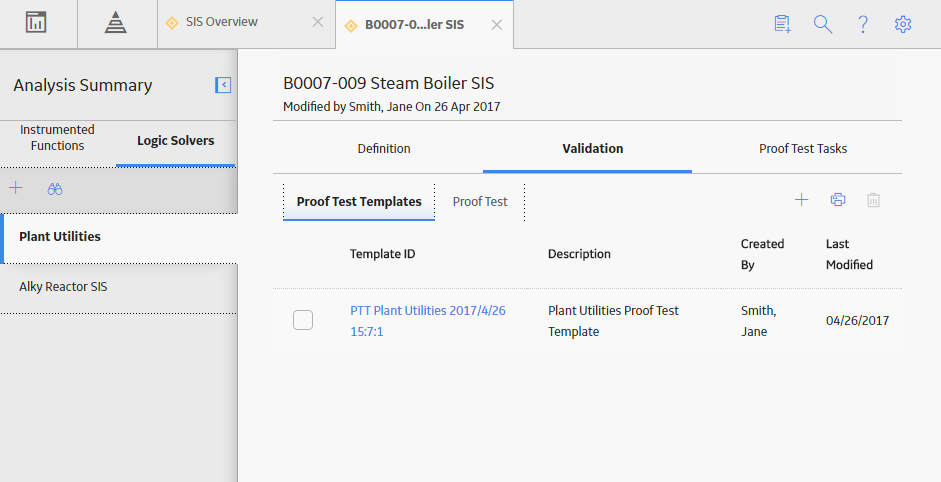
Task: Add a new logic solver with plus icon
Action: pyautogui.click(x=16, y=188)
